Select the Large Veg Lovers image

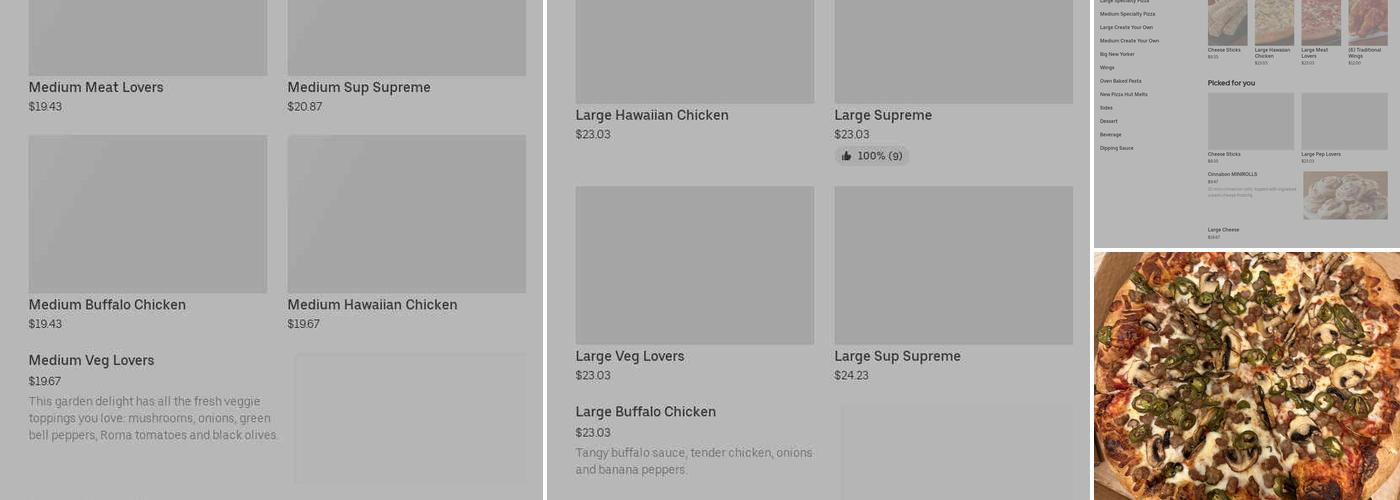694,265
